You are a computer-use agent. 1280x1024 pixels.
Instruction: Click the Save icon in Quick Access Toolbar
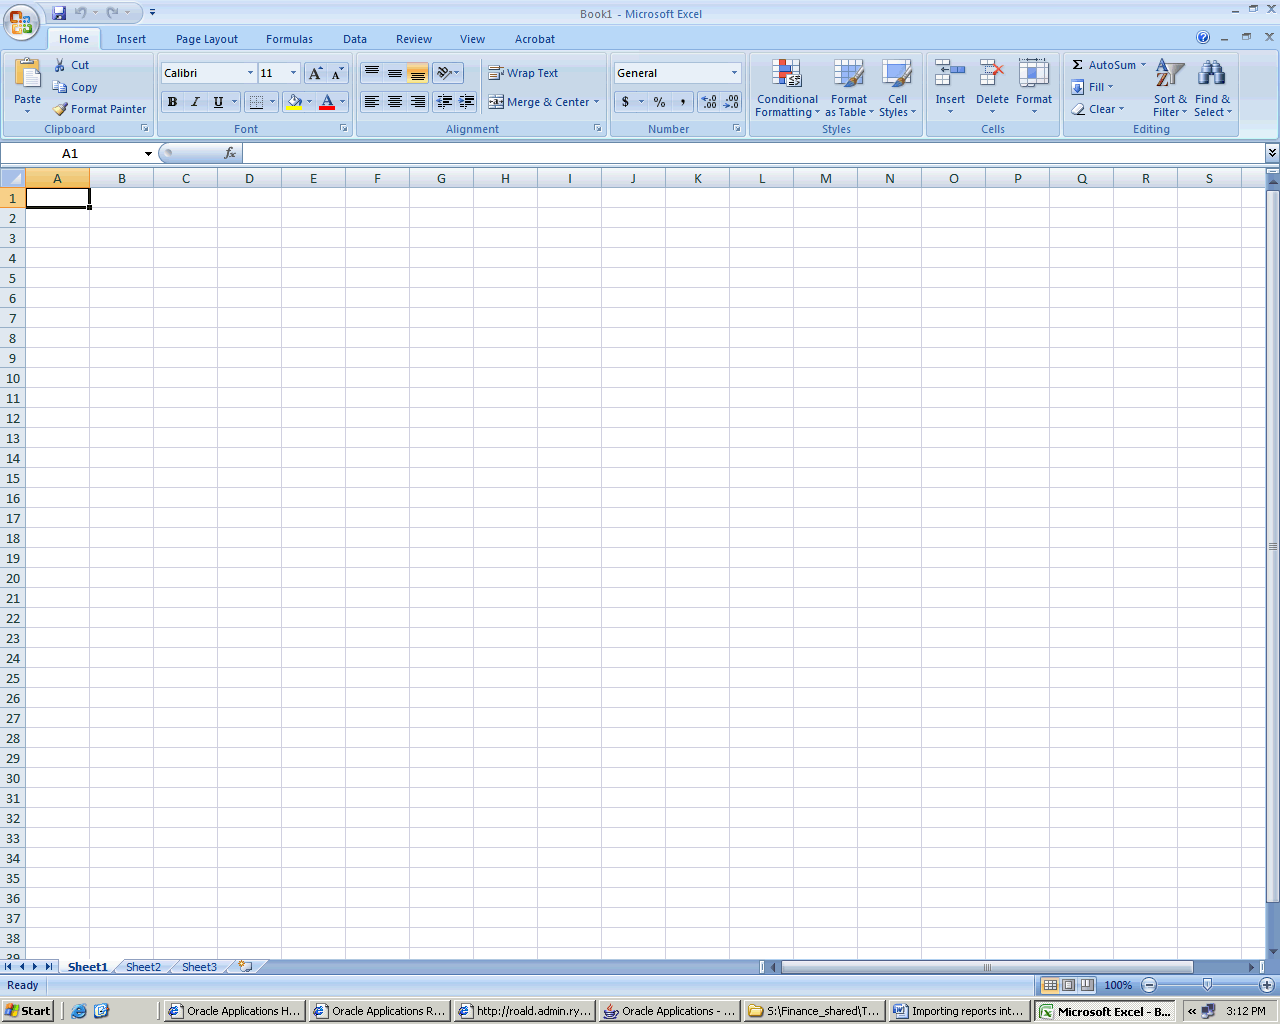point(59,13)
